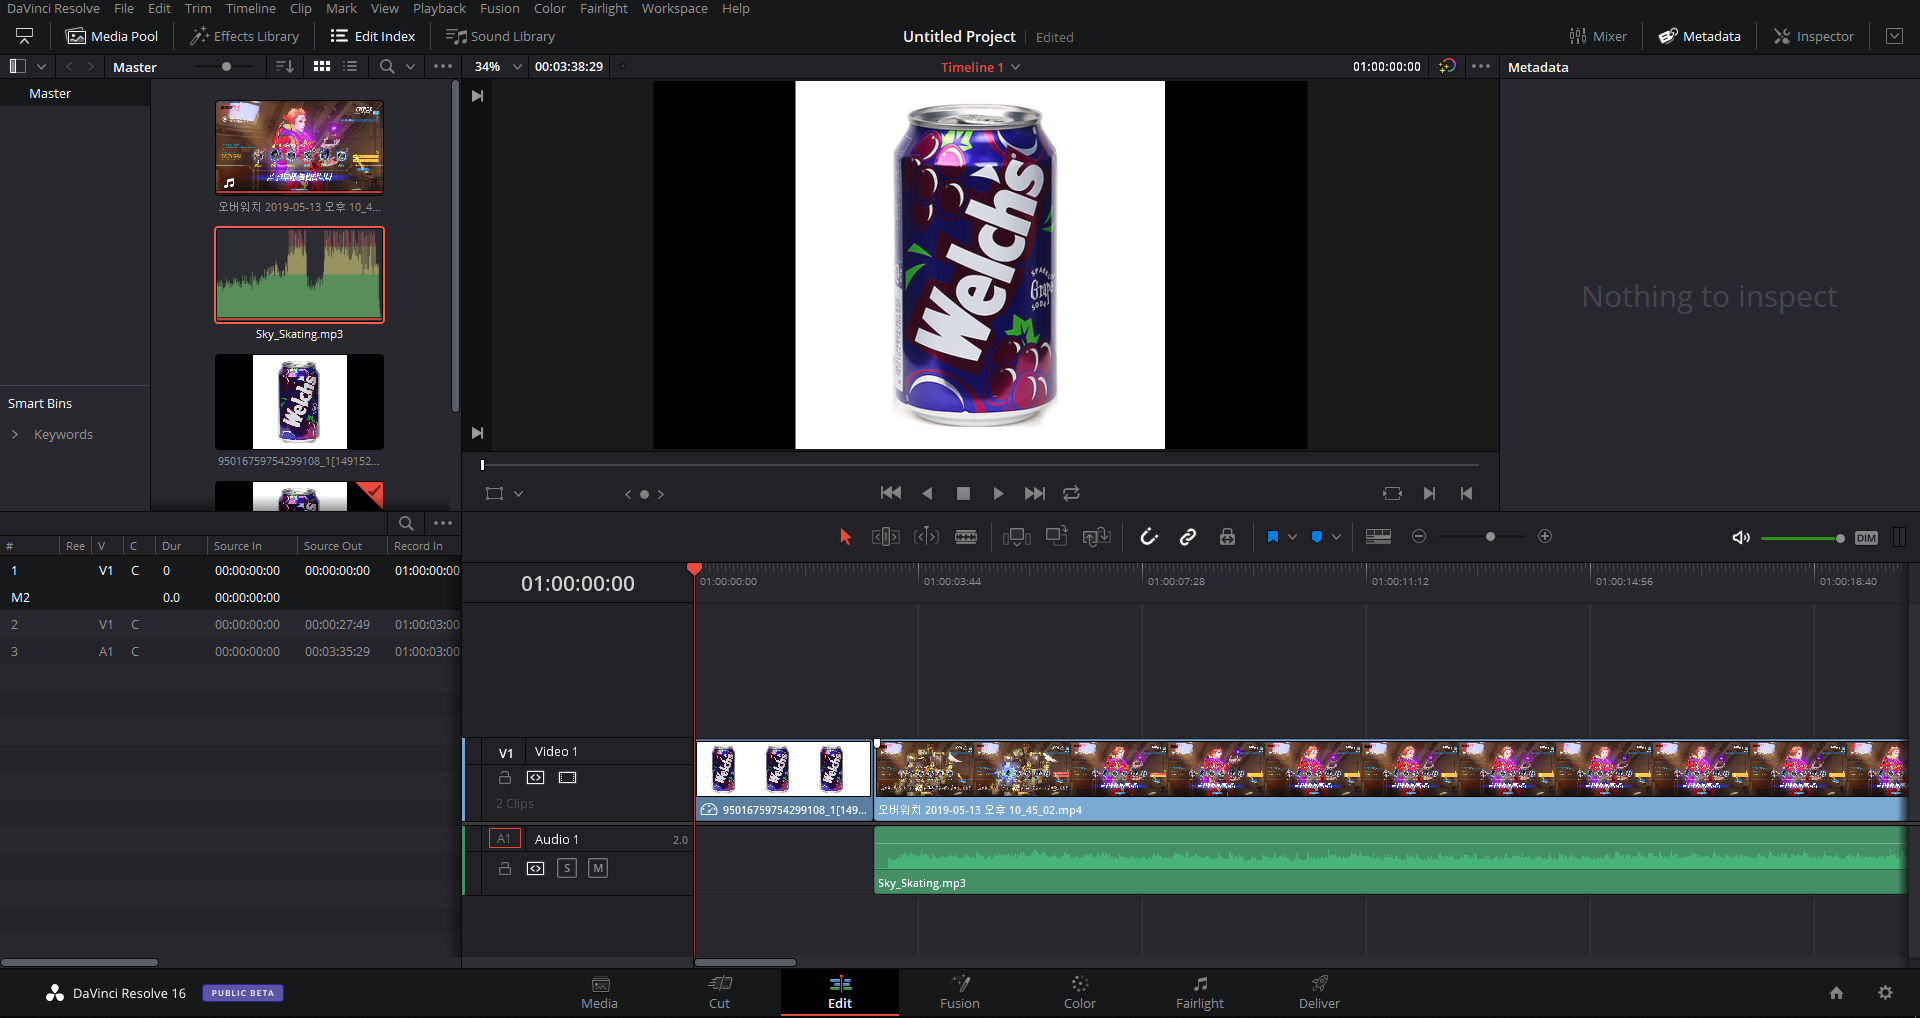This screenshot has height=1018, width=1920.
Task: Click the Replace Clip icon
Action: click(1097, 537)
